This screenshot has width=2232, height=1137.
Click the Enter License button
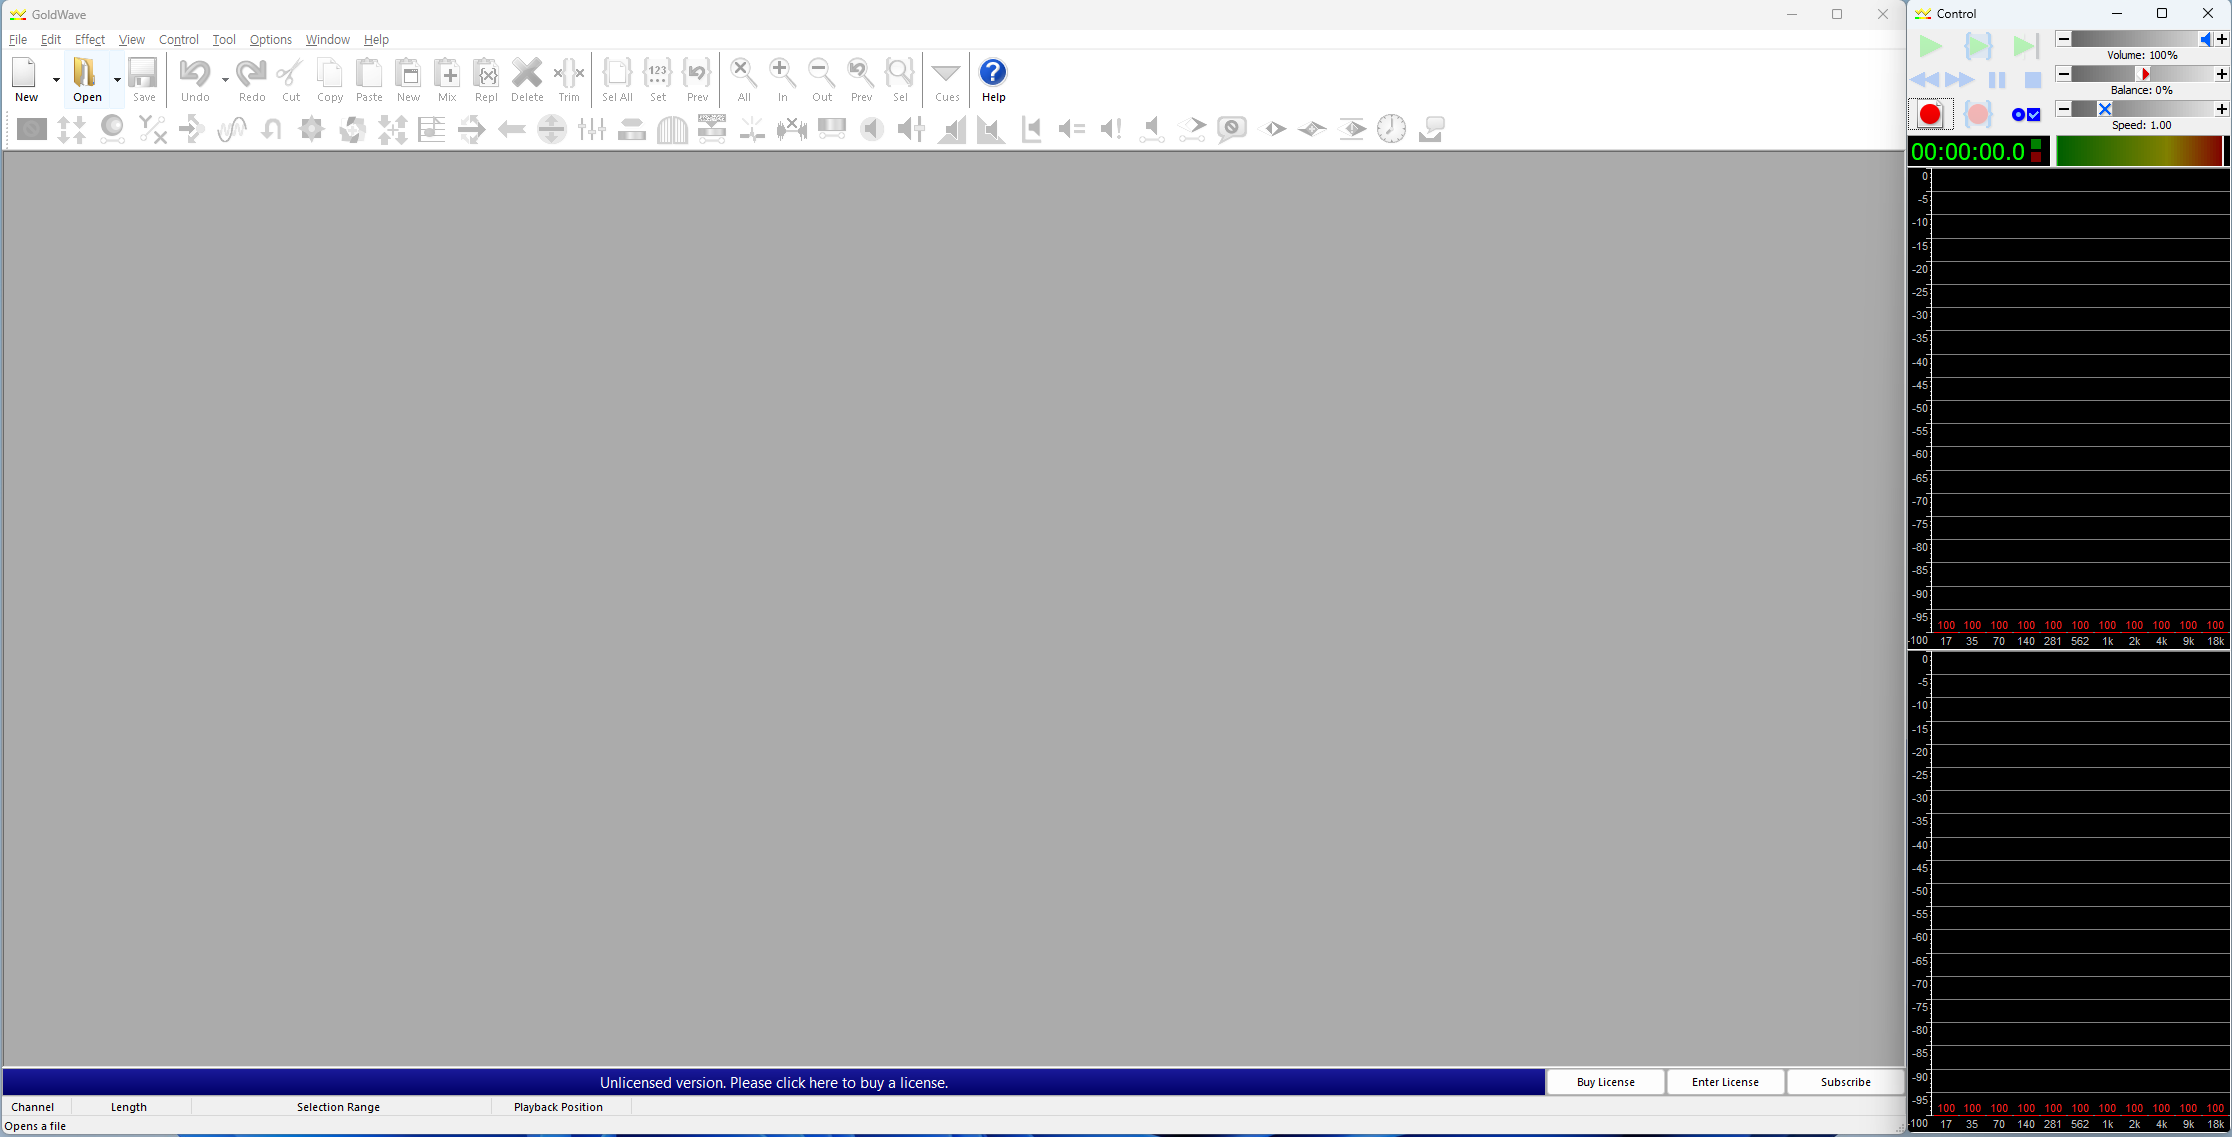(x=1725, y=1082)
